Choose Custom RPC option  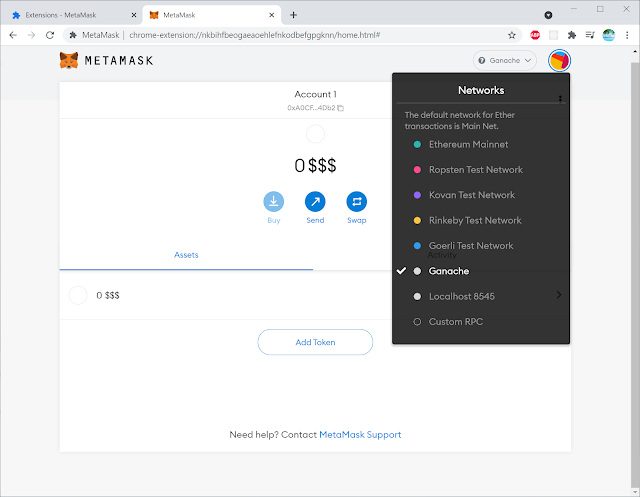point(481,322)
